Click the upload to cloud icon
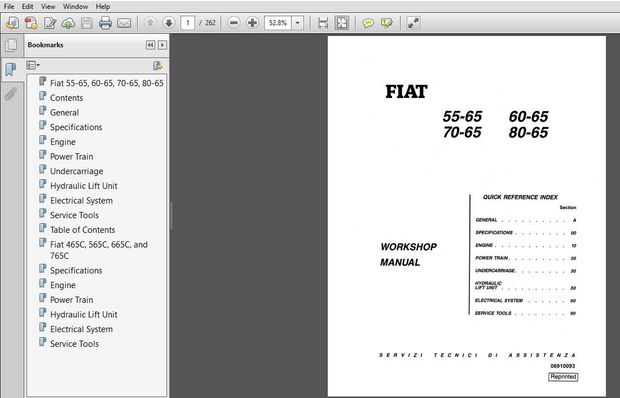This screenshot has width=620, height=398. pyautogui.click(x=68, y=23)
